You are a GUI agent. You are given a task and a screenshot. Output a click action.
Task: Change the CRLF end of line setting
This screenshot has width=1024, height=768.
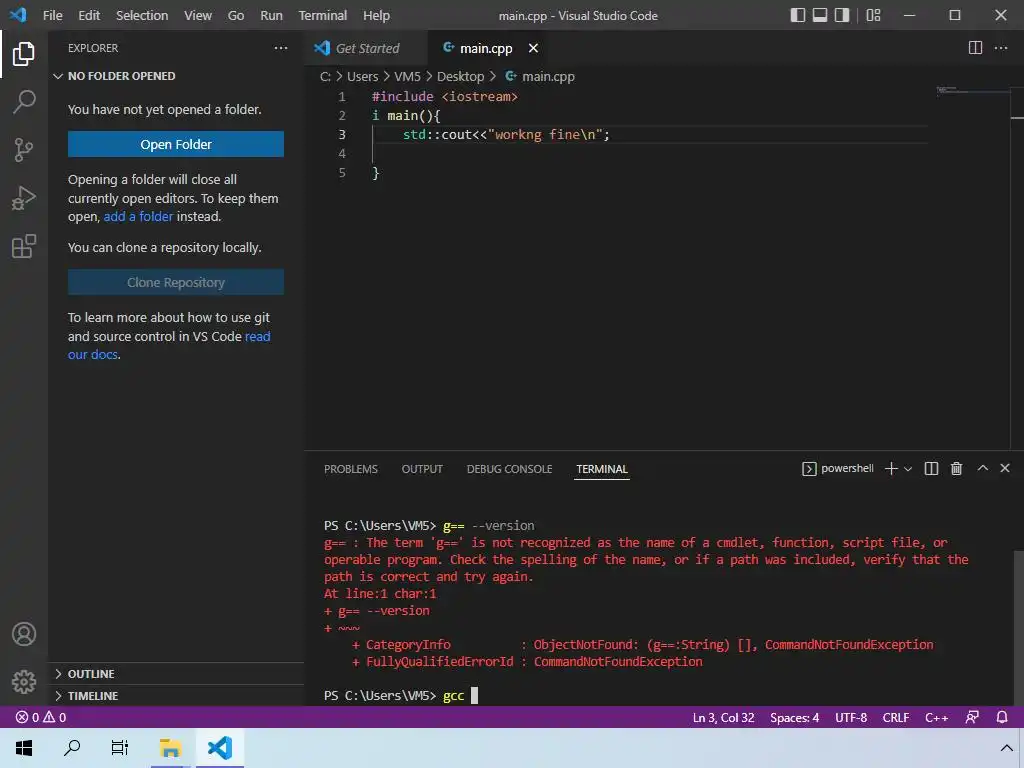click(895, 717)
